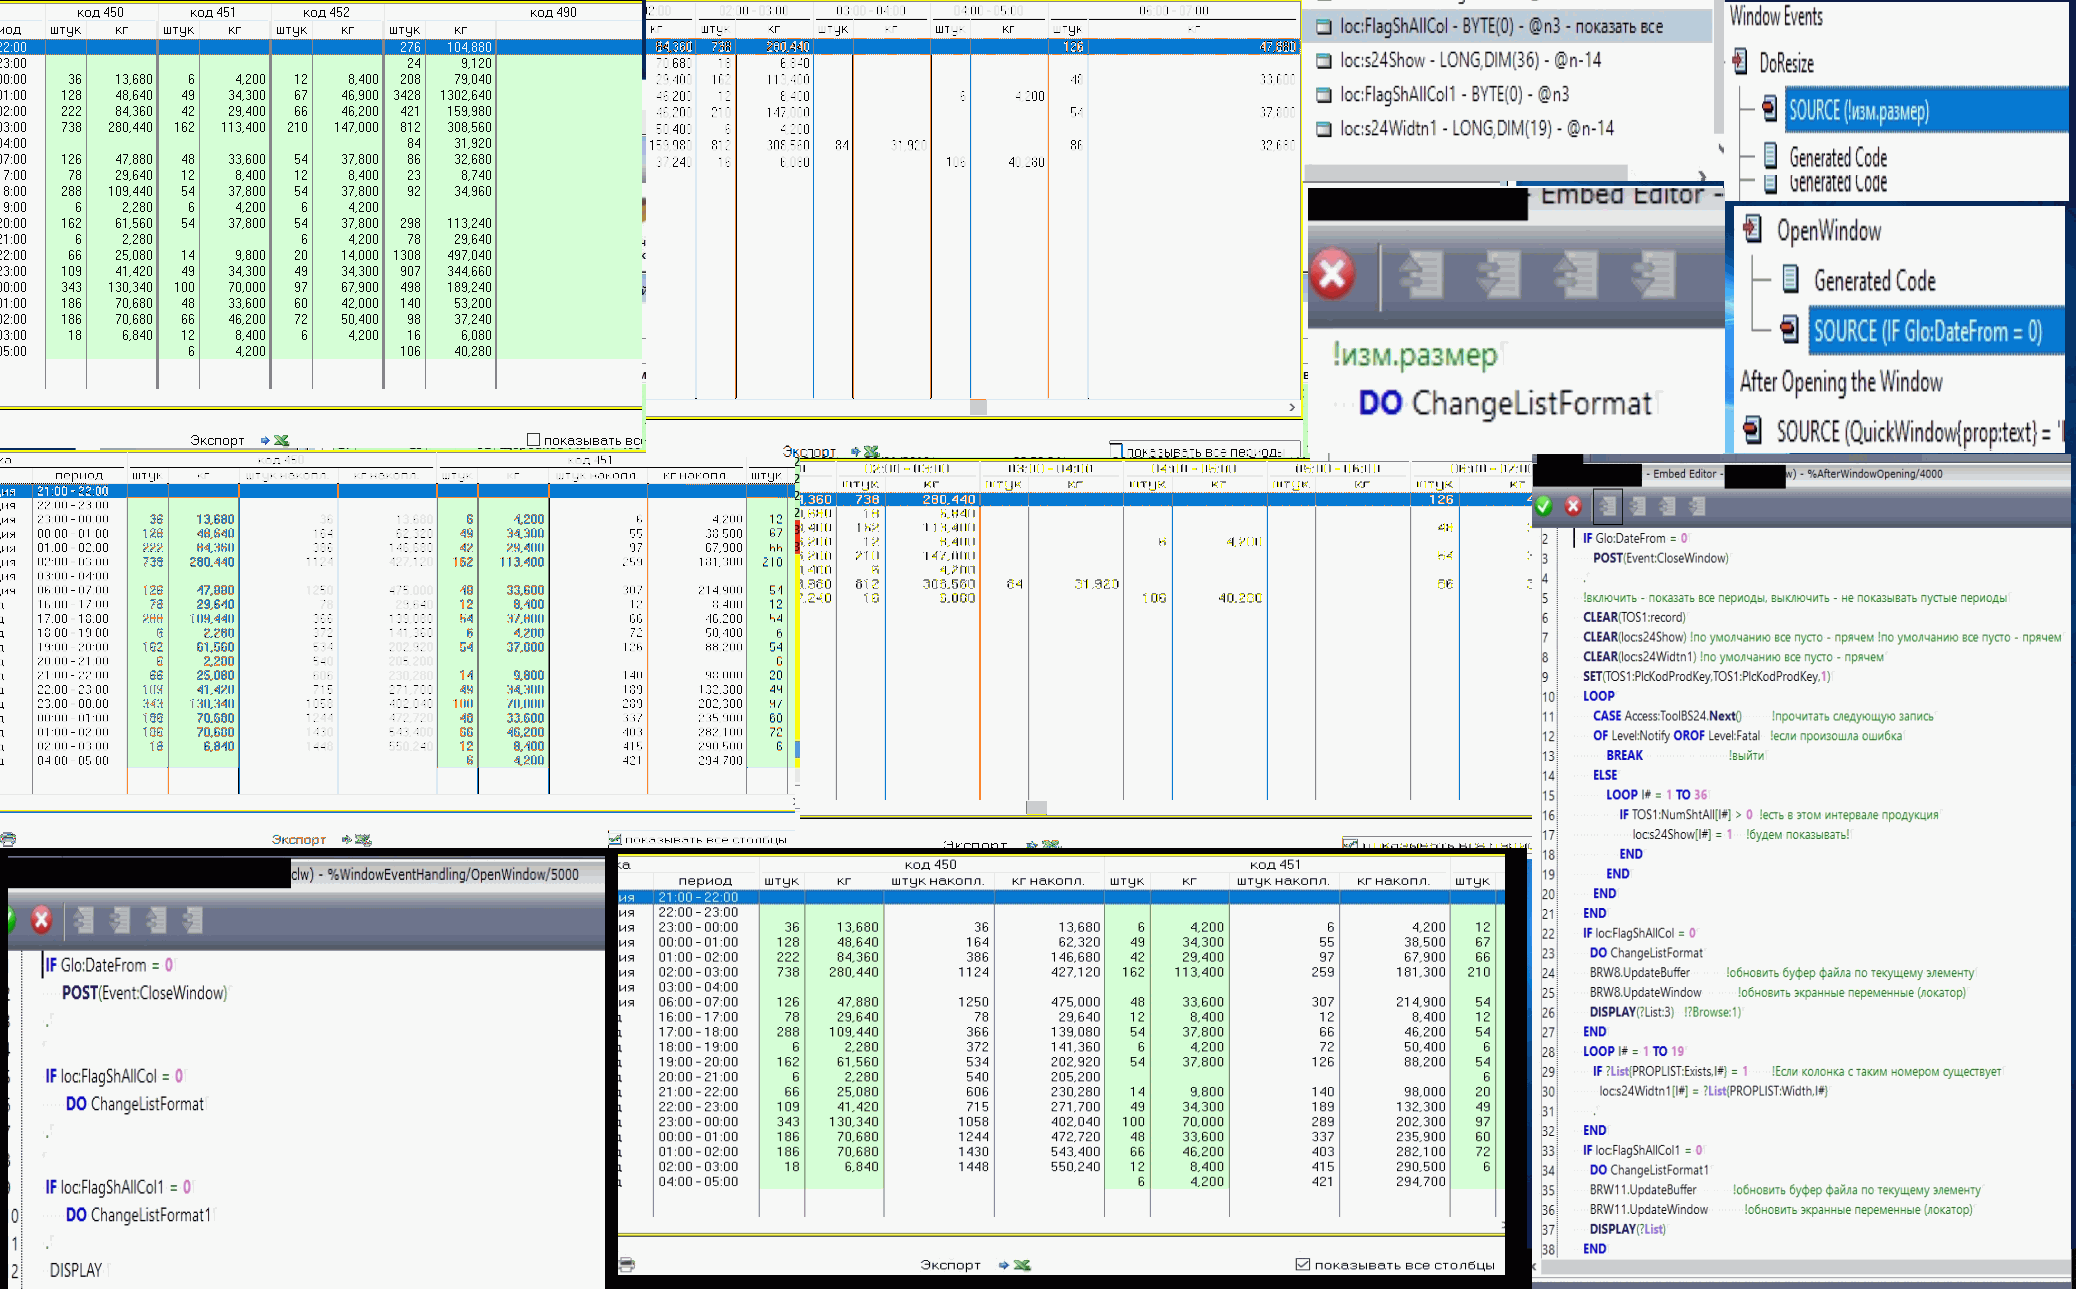
Task: Click horizontal scrollbar thumb under top-middle table
Action: tap(979, 407)
